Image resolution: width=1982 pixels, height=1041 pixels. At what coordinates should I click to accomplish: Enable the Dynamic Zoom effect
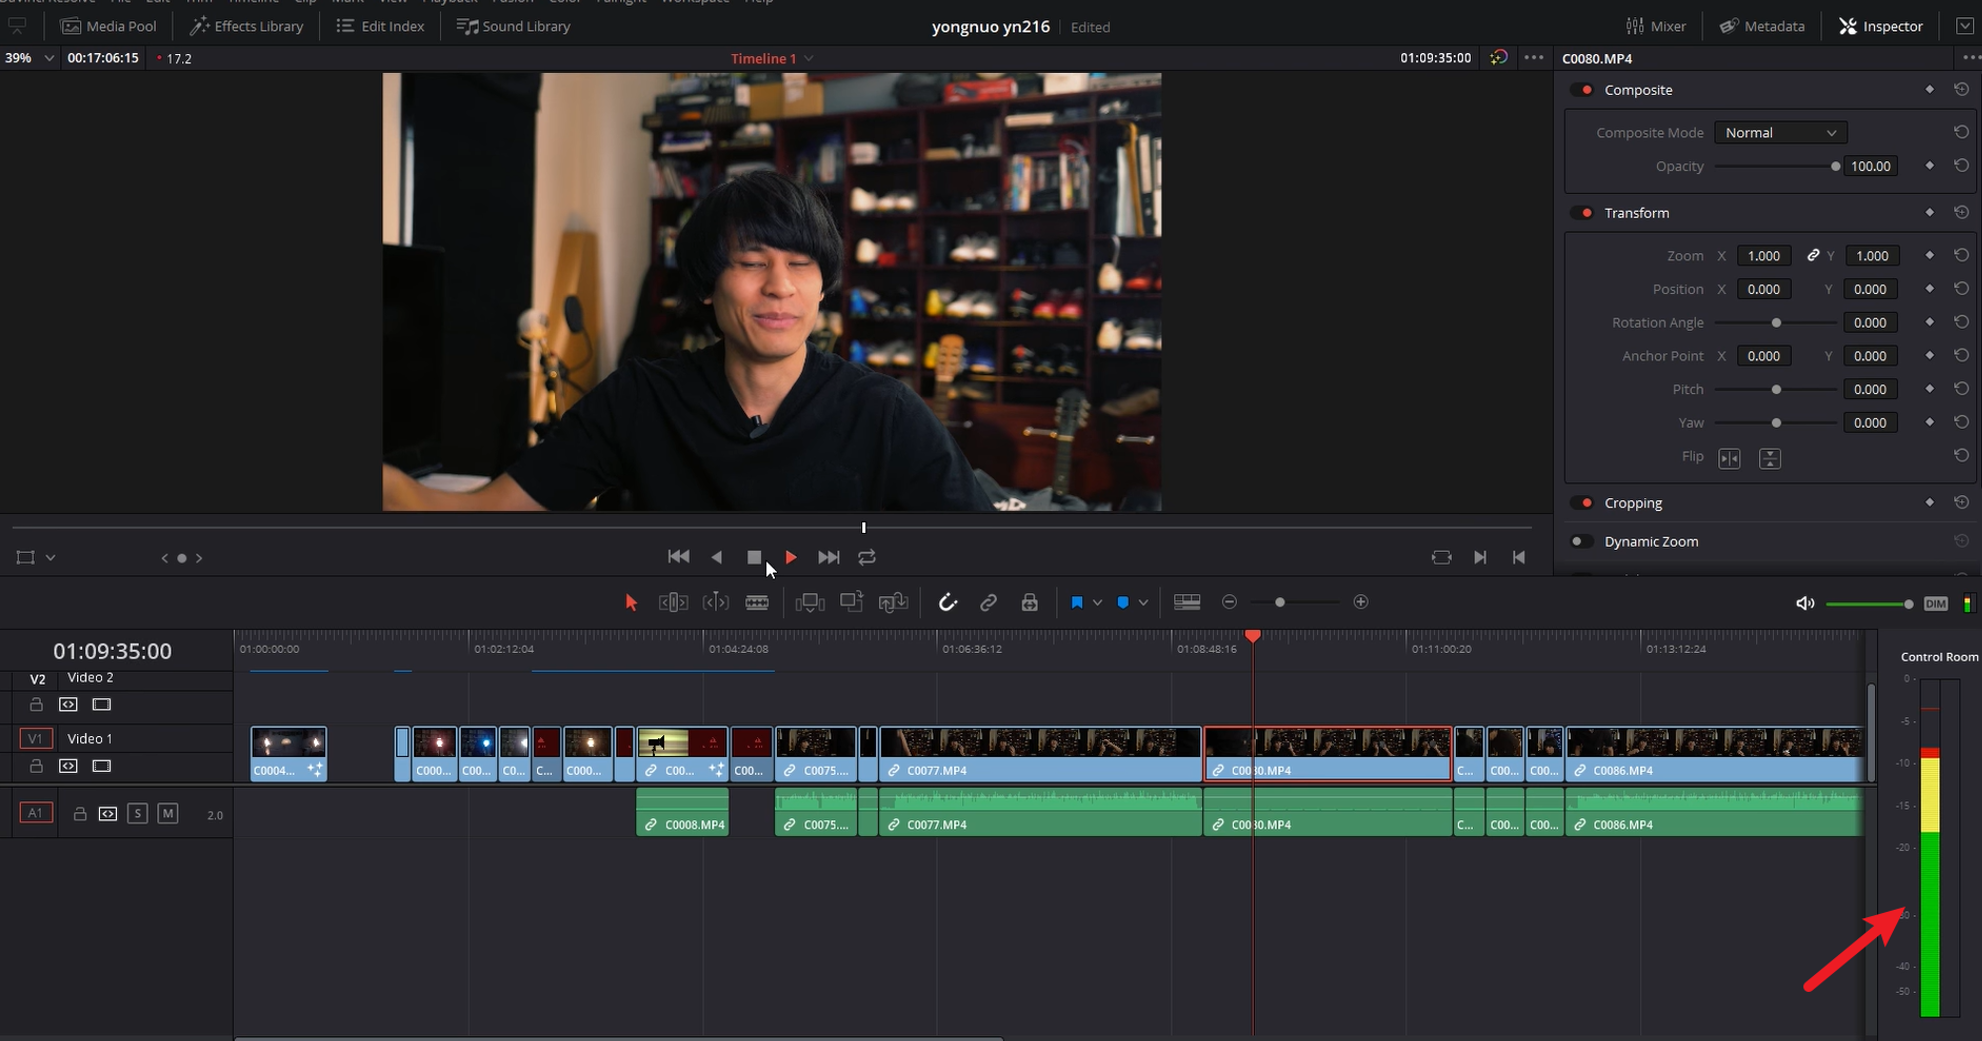click(1583, 541)
